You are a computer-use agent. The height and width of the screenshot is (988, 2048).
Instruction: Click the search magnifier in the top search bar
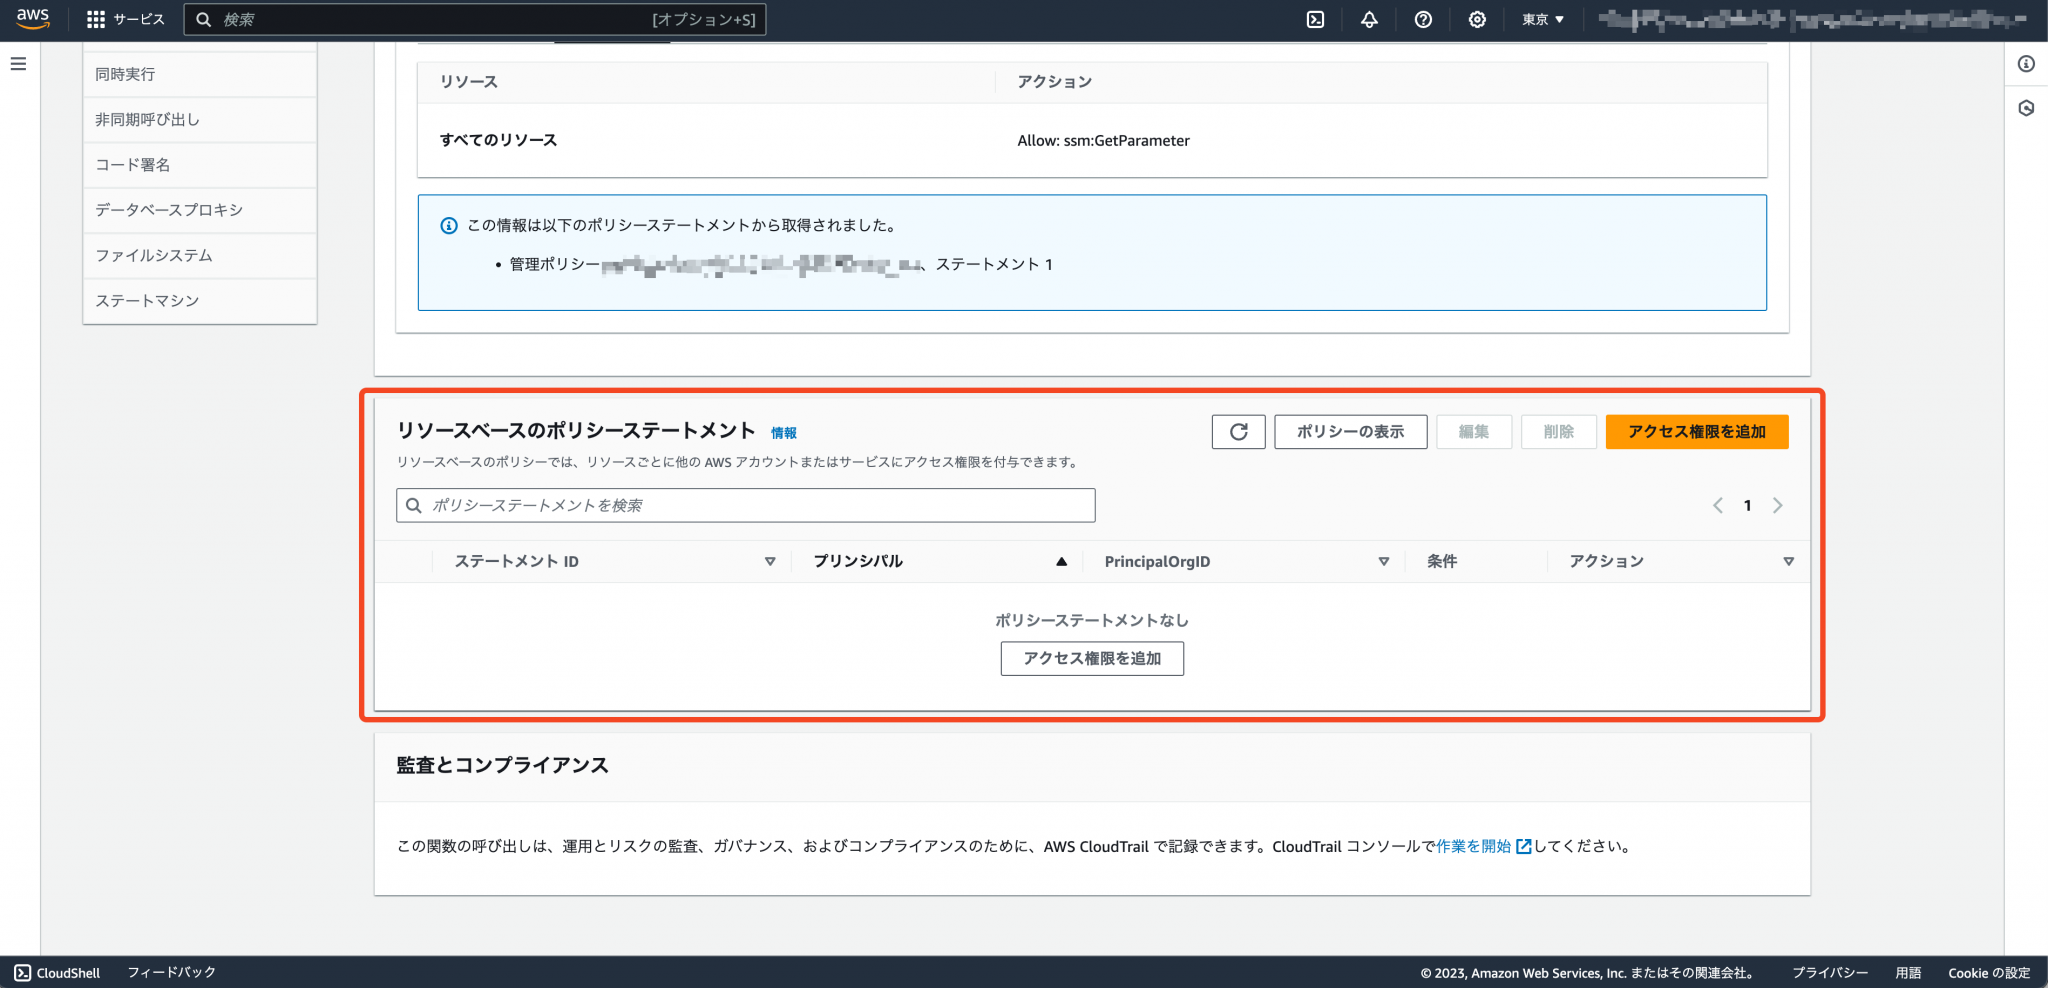click(x=204, y=19)
